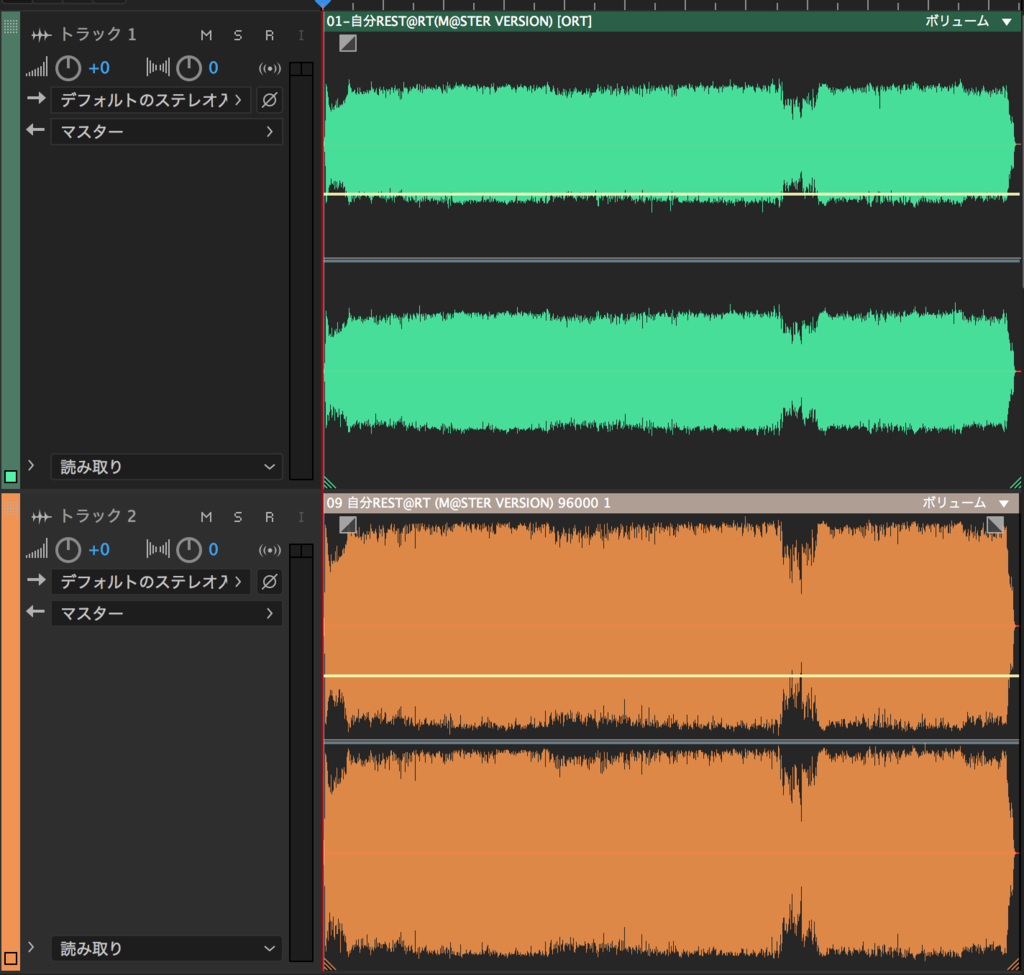Click the Track 2 volume knob
This screenshot has height=975, width=1024.
click(68, 550)
